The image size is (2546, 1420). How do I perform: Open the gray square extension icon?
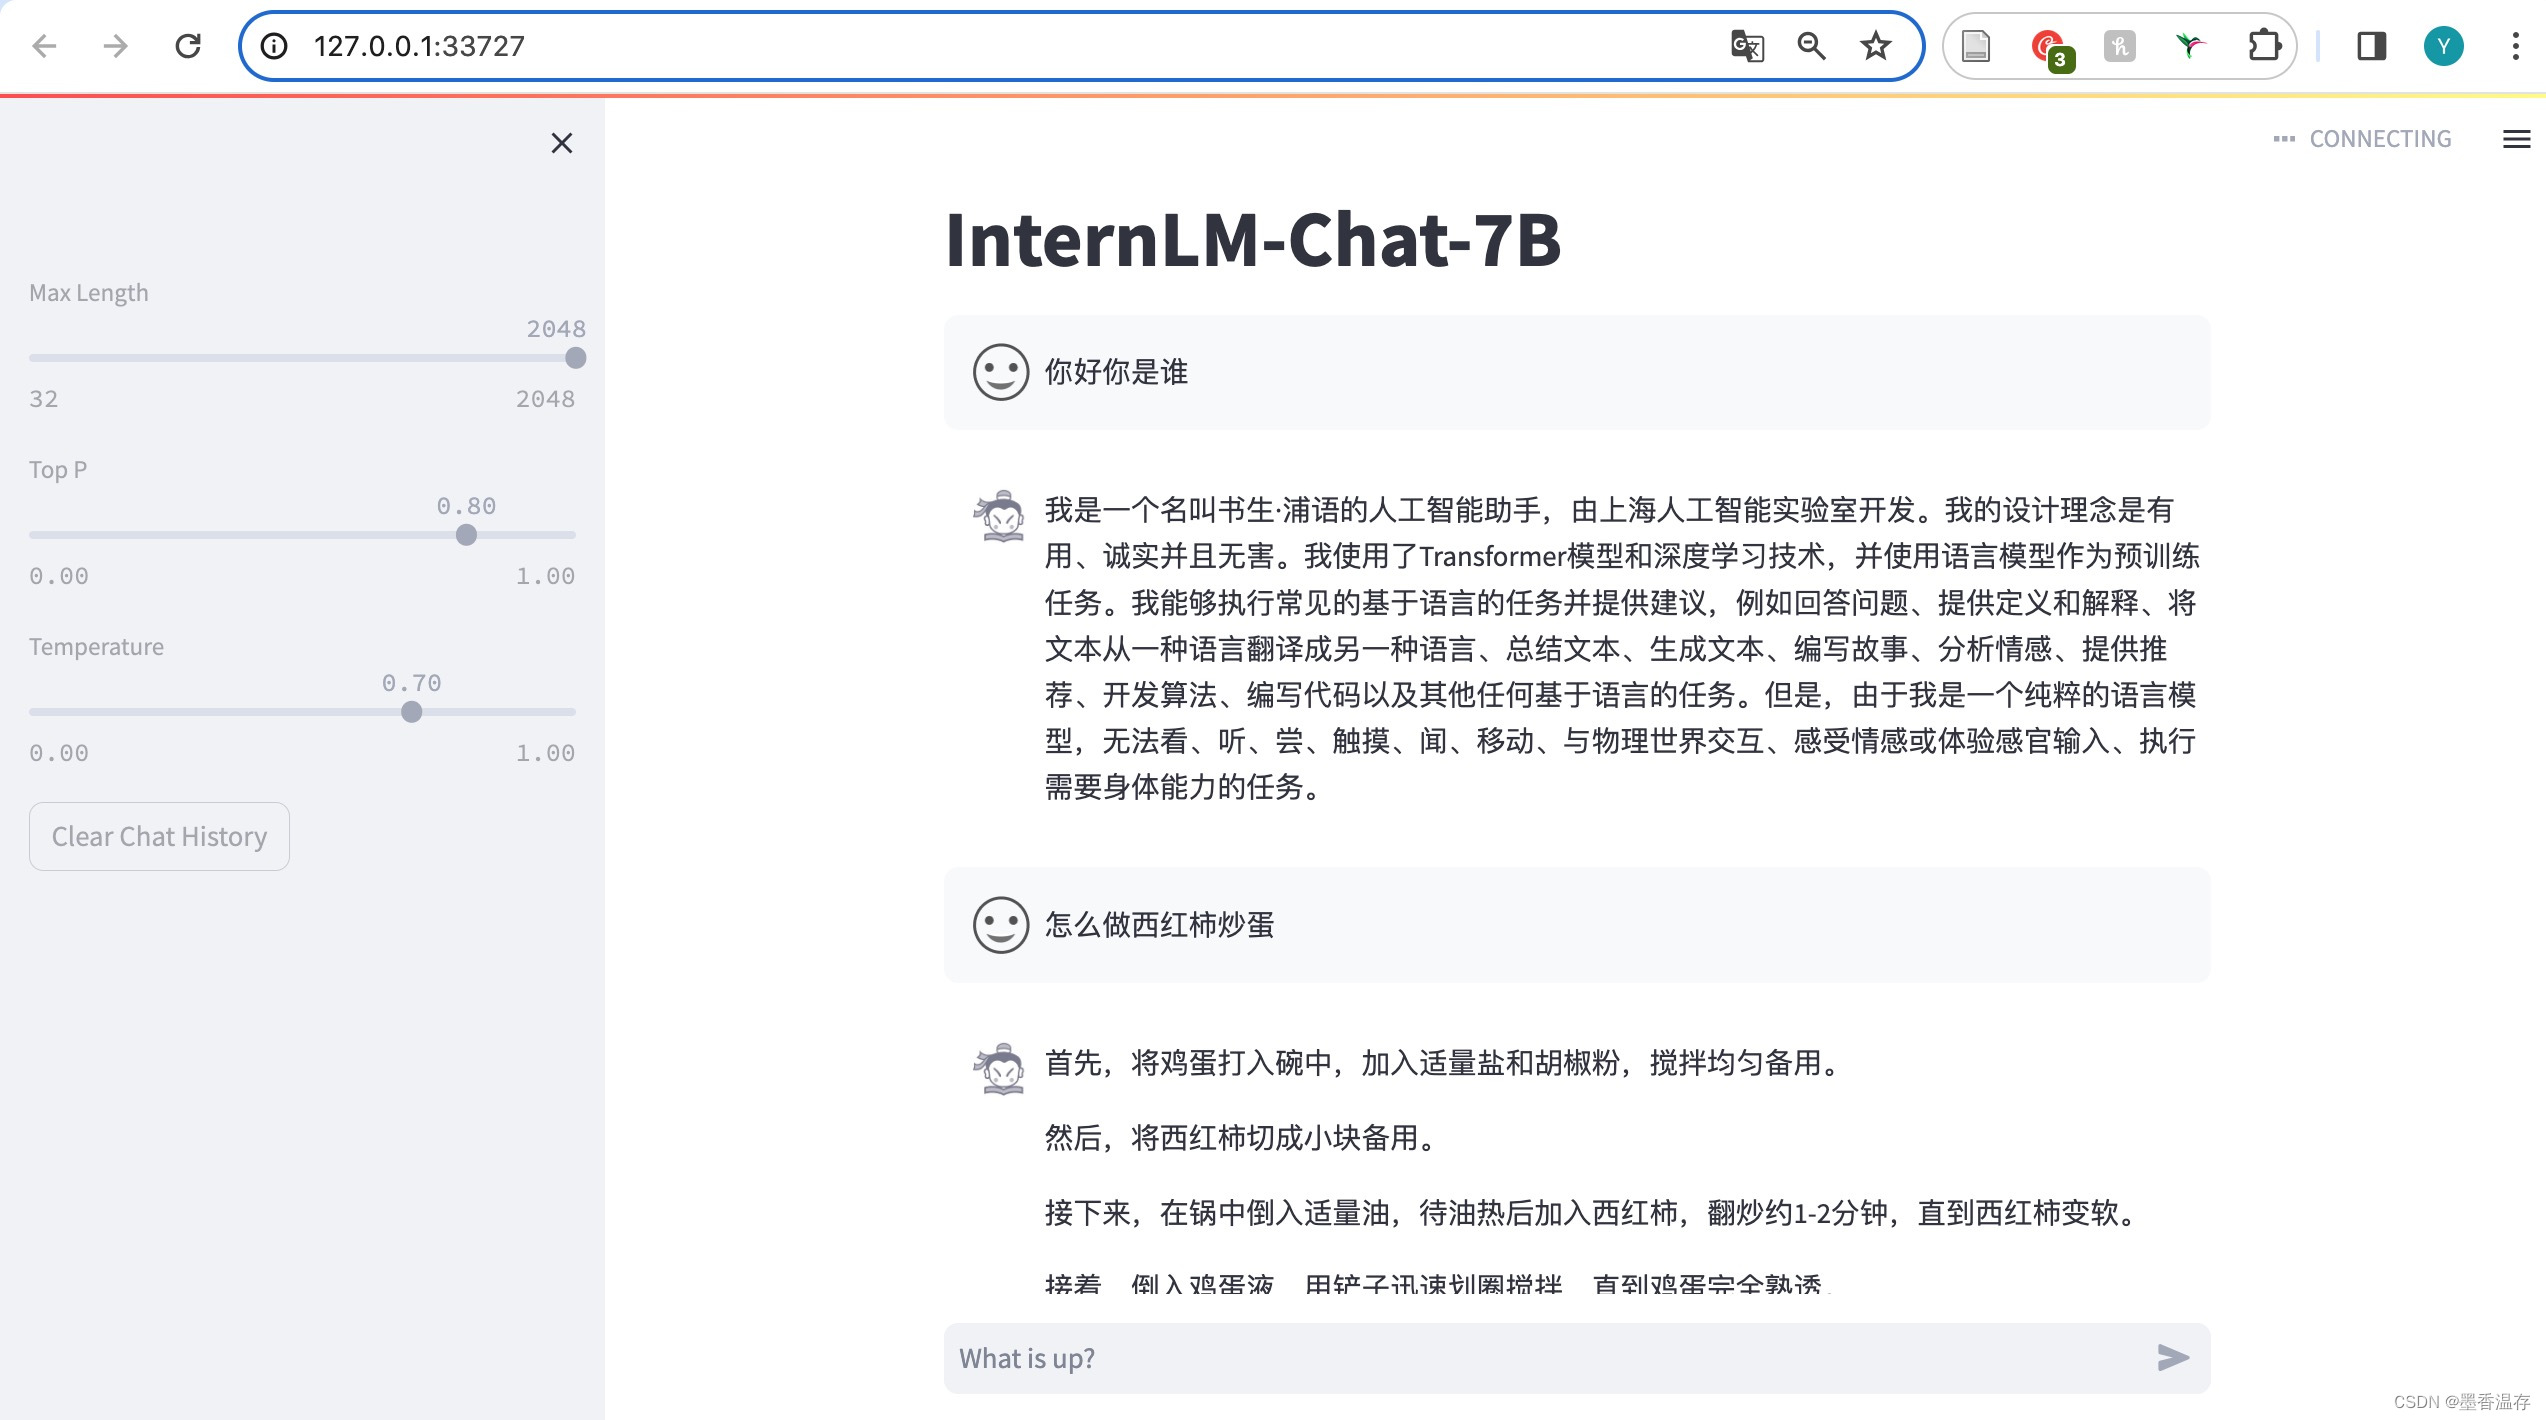coord(2119,46)
